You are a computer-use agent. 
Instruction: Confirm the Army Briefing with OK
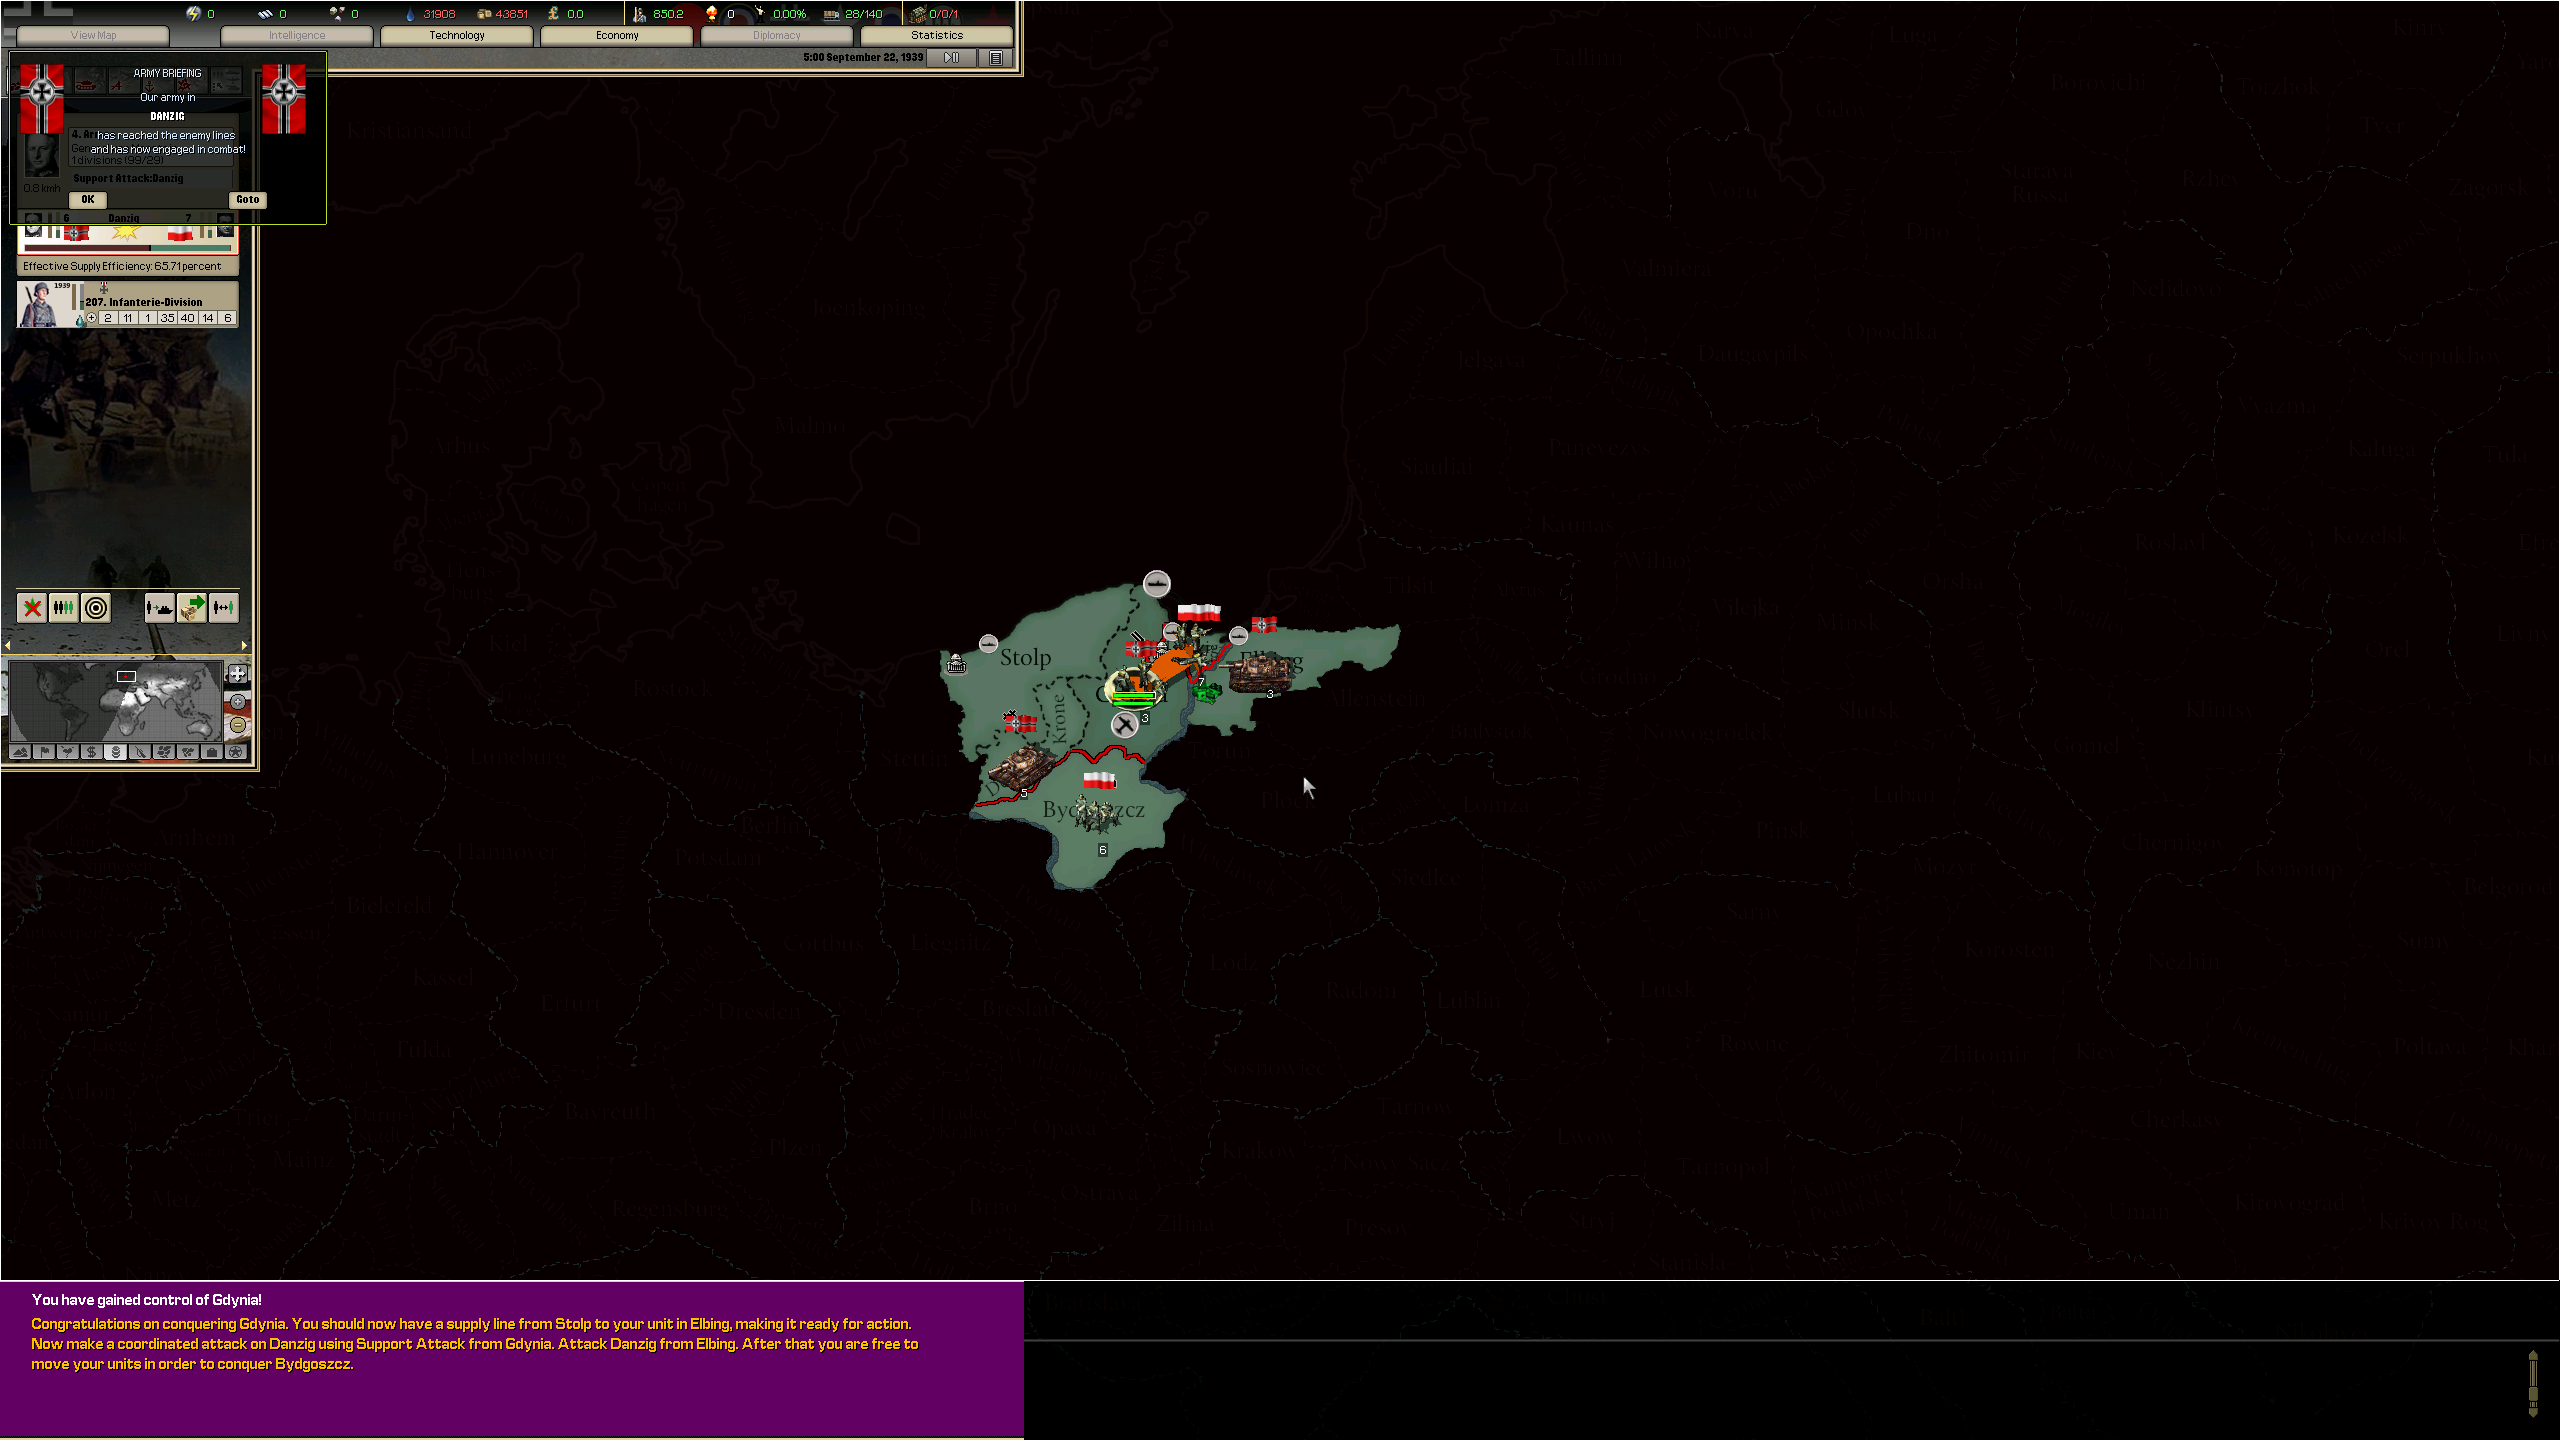pyautogui.click(x=88, y=199)
